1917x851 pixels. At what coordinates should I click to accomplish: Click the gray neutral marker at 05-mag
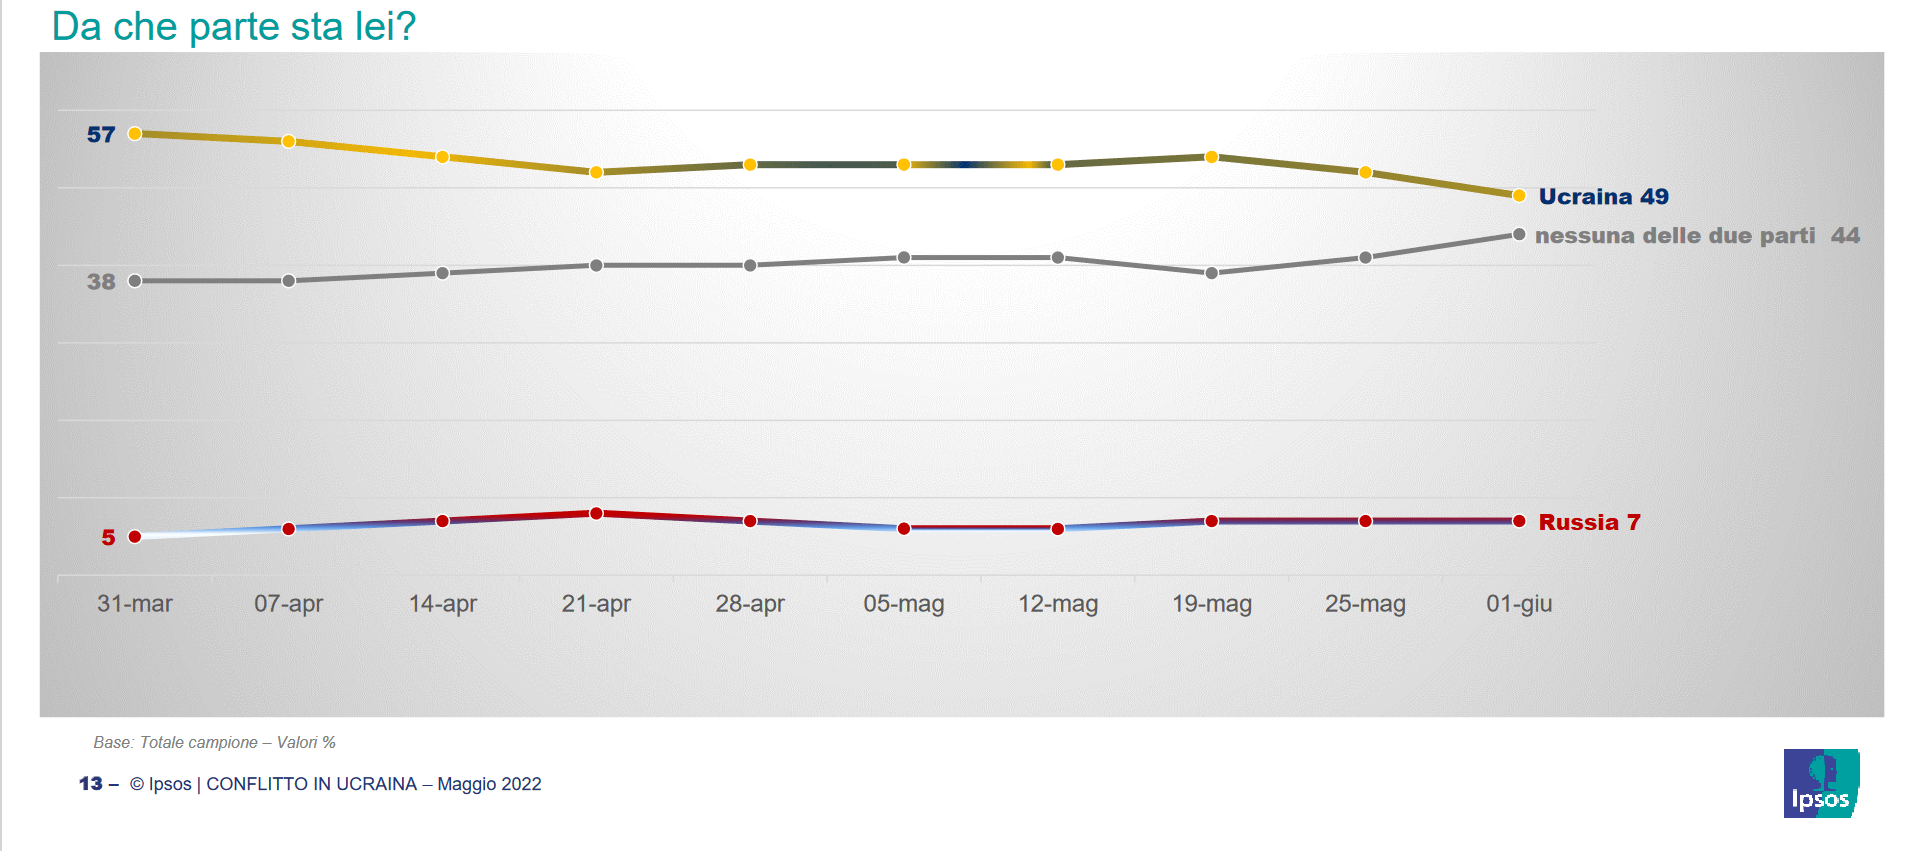pos(903,258)
